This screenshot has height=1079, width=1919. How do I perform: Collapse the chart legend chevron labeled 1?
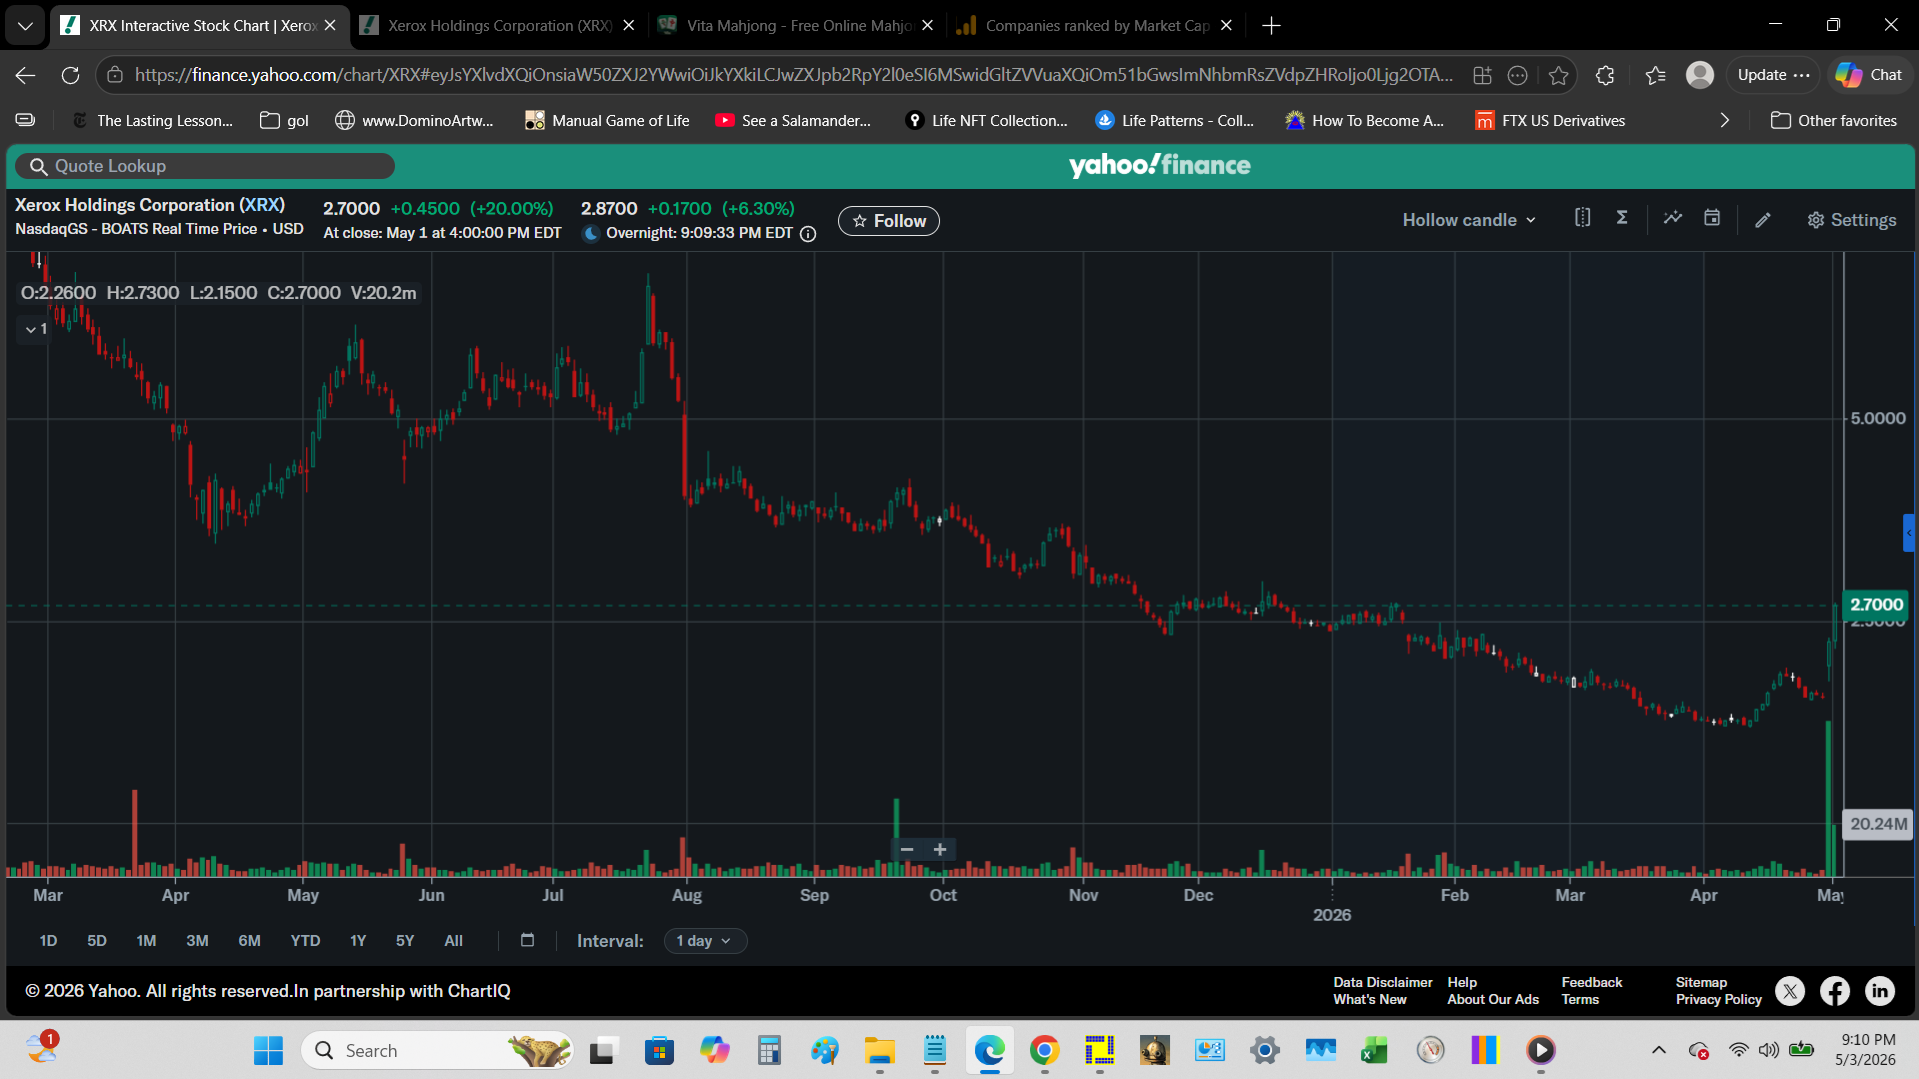[x=35, y=329]
